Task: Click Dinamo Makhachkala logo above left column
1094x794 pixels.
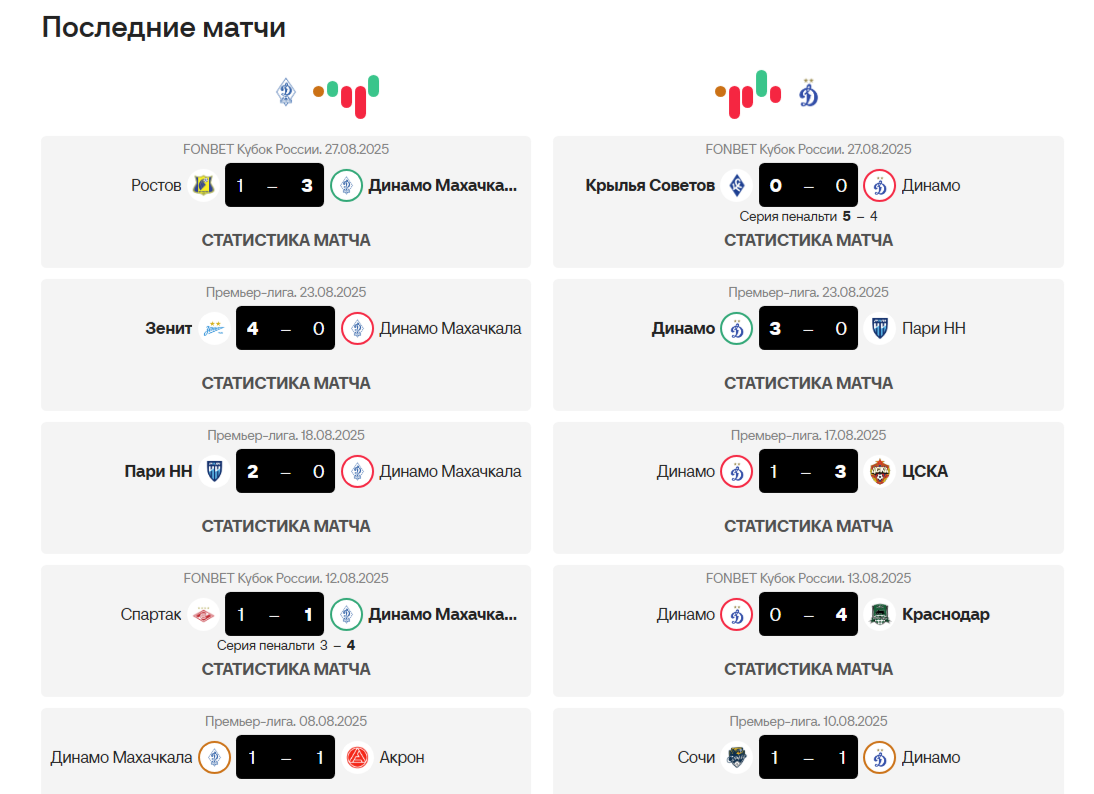Action: click(x=286, y=93)
